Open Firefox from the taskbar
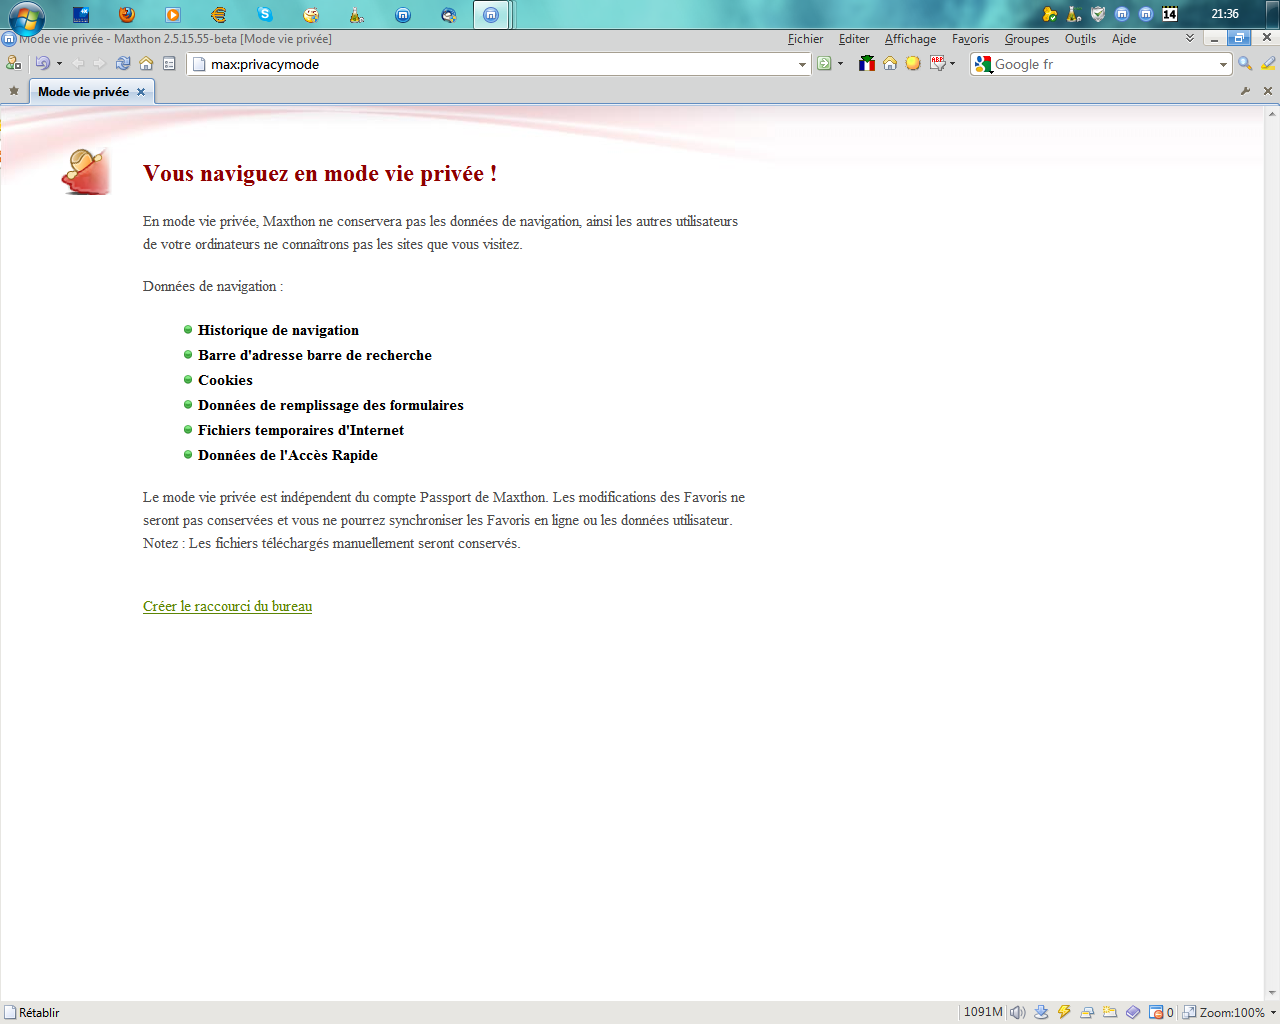 pos(126,15)
